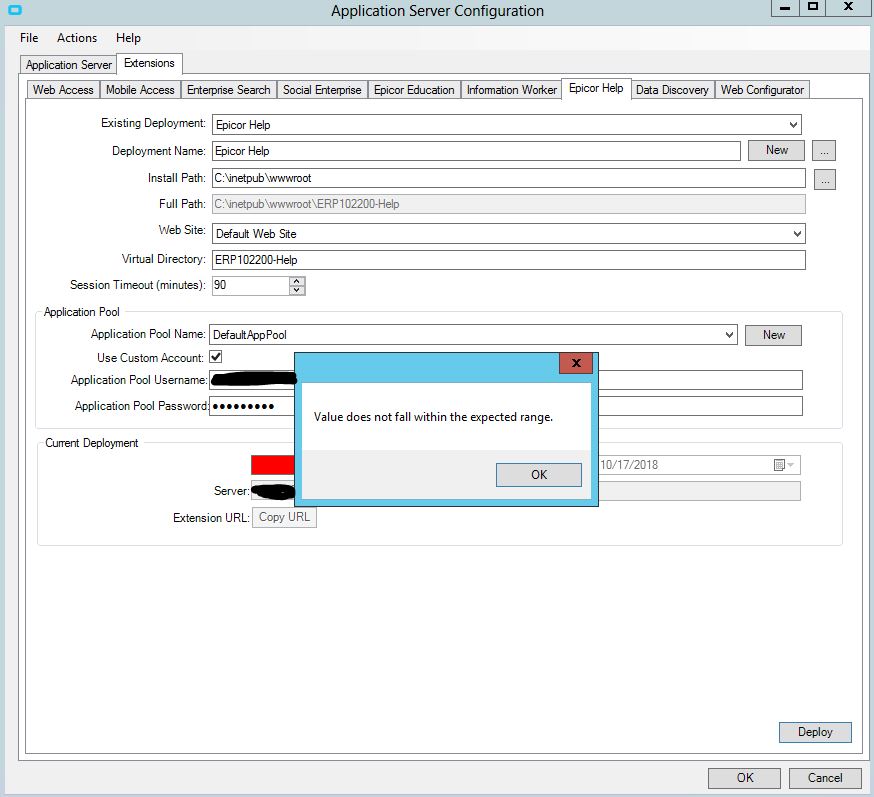Browse for deployment with the ellipsis button
This screenshot has height=797, width=874.
pos(824,150)
